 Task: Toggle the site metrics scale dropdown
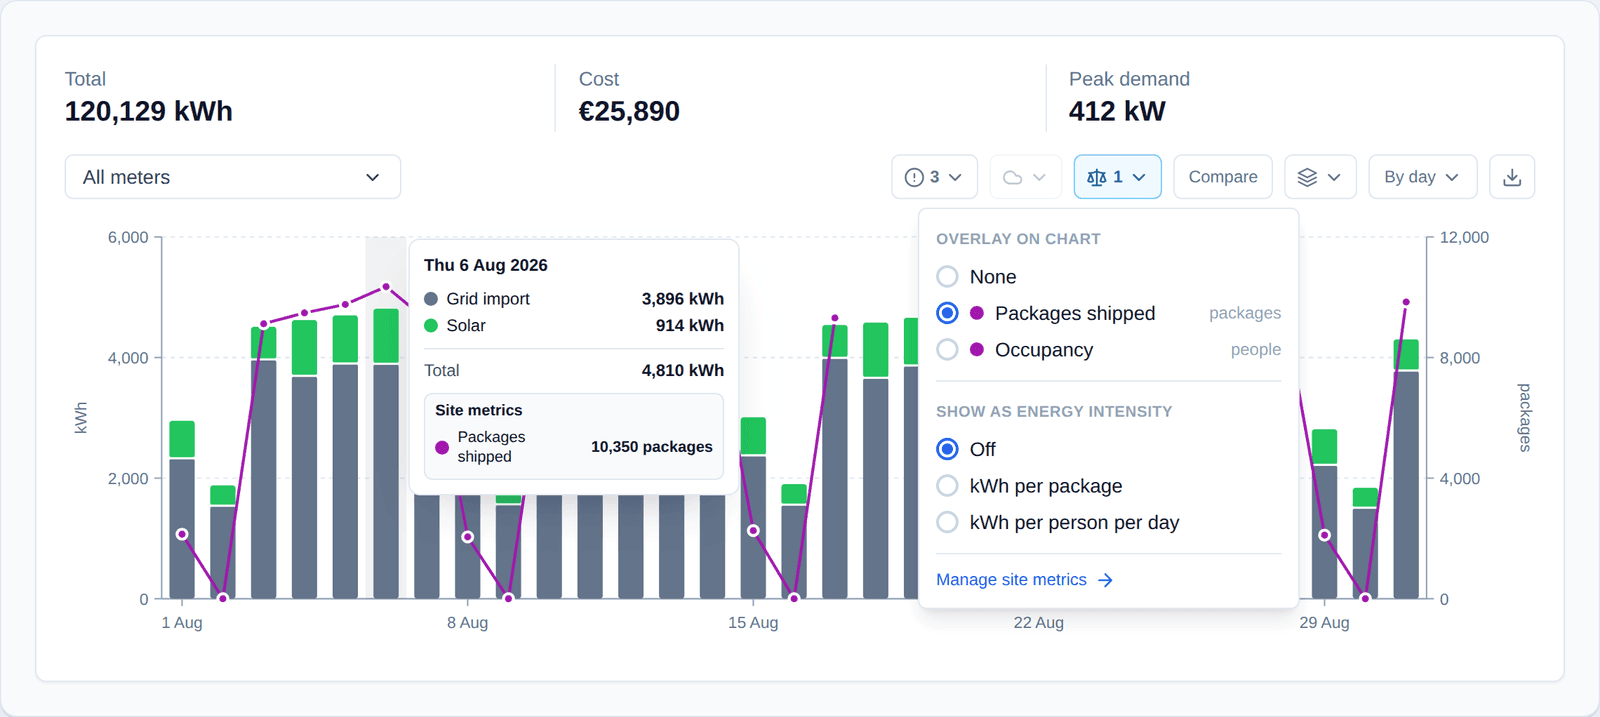coord(1117,177)
